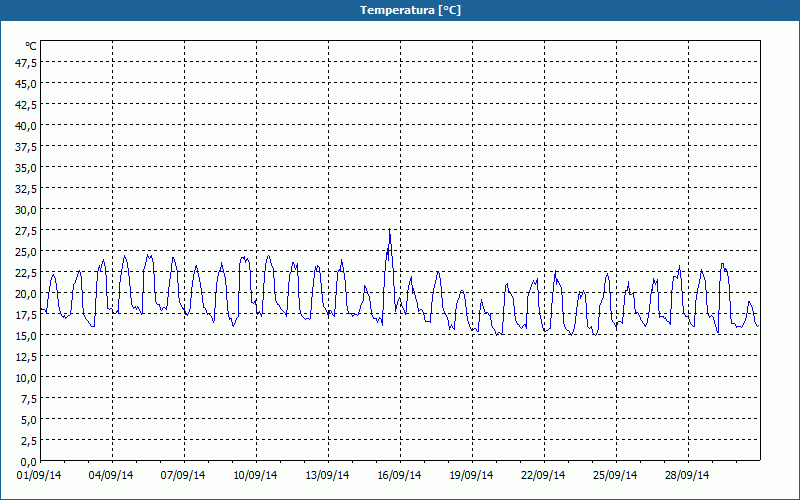Image resolution: width=800 pixels, height=500 pixels.
Task: Click the 22/09/14 date label
Action: pos(543,475)
